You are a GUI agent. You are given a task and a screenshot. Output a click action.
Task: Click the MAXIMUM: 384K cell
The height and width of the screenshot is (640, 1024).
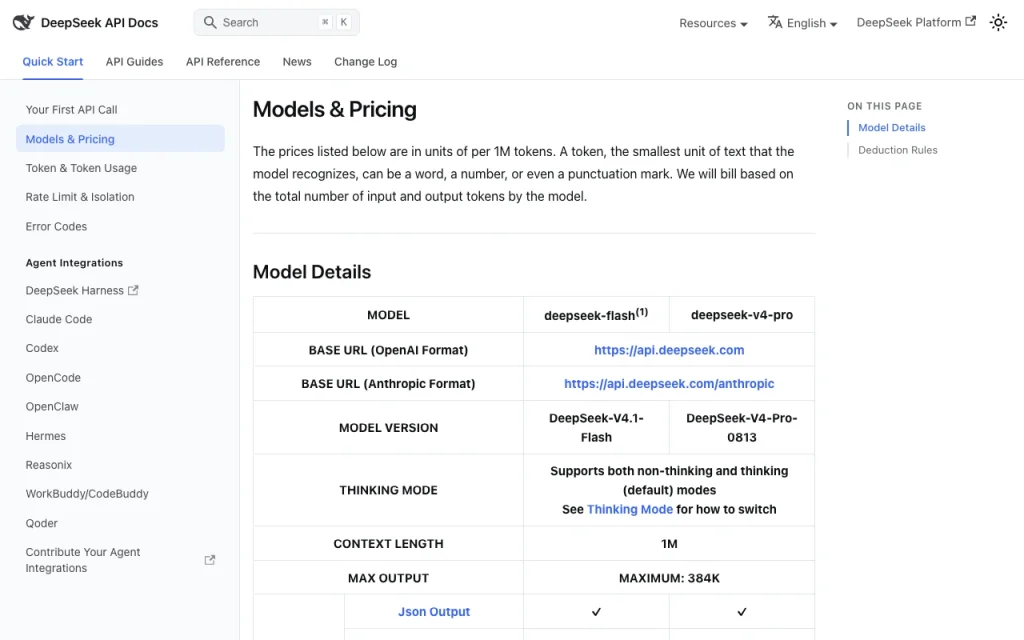pos(669,578)
